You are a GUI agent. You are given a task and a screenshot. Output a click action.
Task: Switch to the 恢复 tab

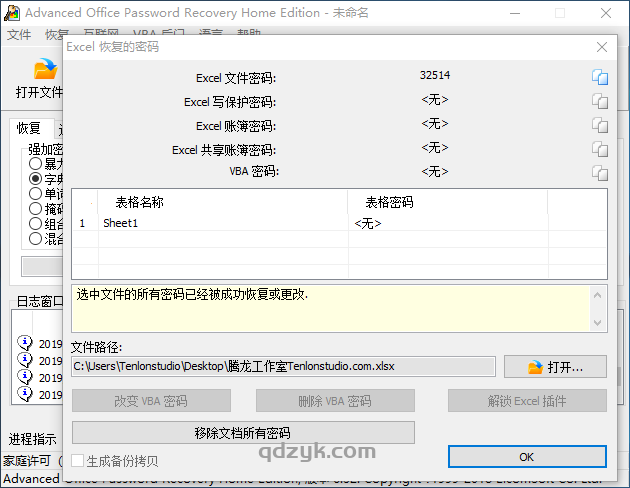click(x=29, y=128)
